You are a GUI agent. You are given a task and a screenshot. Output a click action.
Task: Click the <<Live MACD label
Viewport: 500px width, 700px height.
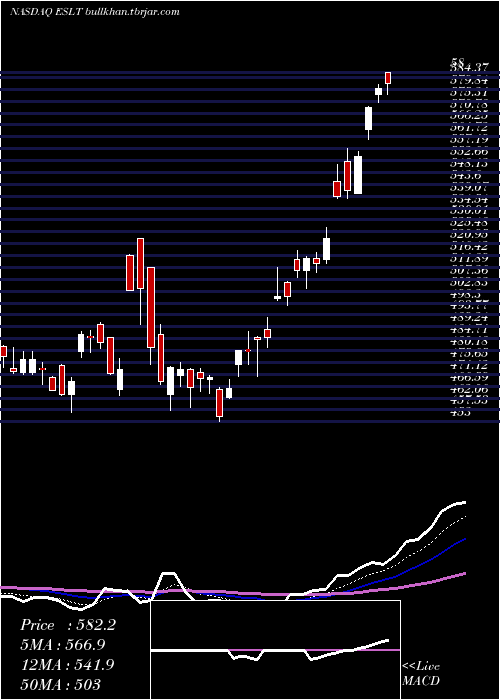(421, 674)
